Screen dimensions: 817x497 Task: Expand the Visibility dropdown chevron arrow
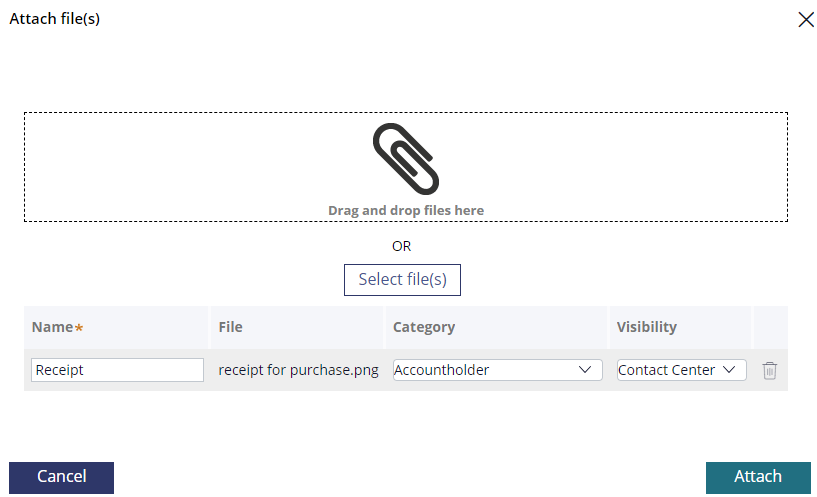click(729, 370)
